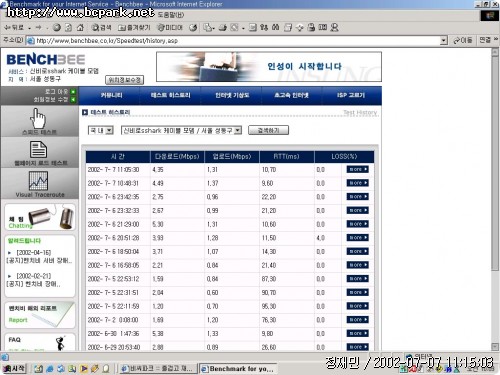
Task: Print the page with the printer icon
Action: tap(223, 28)
